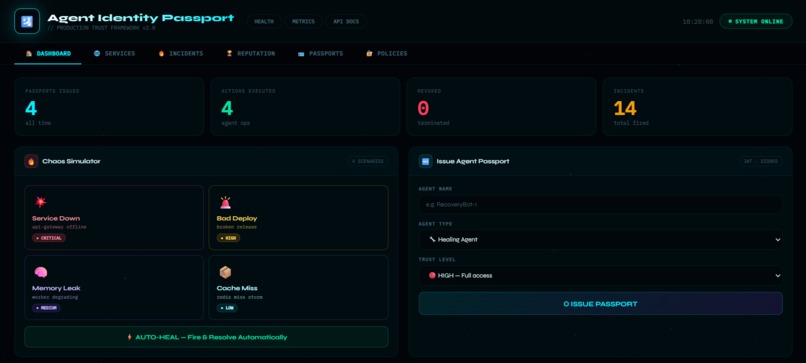The width and height of the screenshot is (806, 363).
Task: Focus the Agent Name input field
Action: [x=600, y=205]
